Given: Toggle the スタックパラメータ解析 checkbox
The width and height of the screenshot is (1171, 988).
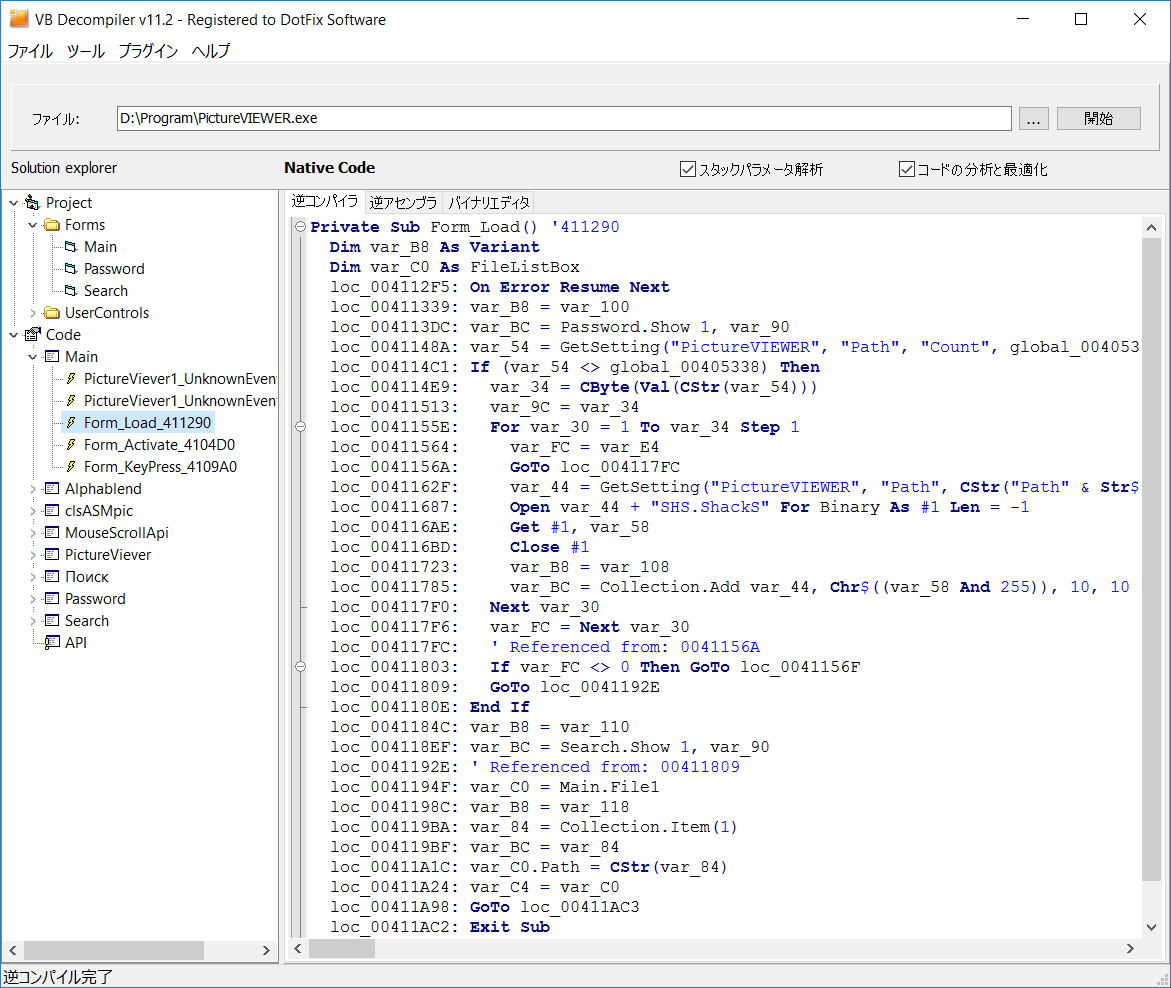Looking at the screenshot, I should coord(688,170).
